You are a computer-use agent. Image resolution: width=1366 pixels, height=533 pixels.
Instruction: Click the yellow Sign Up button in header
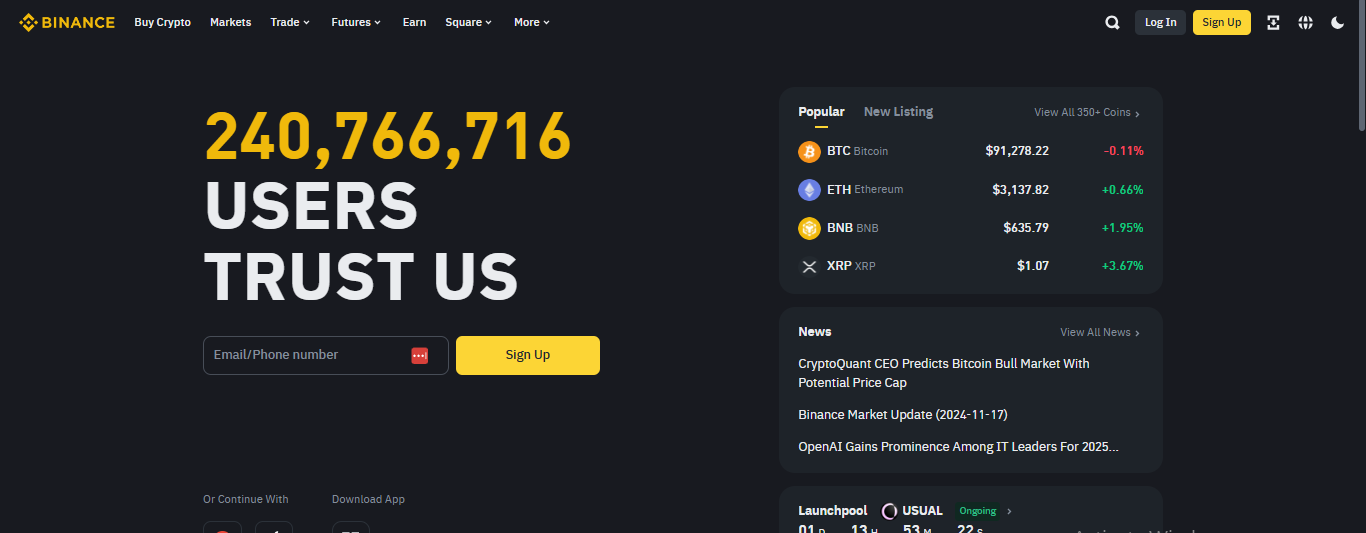(1222, 22)
